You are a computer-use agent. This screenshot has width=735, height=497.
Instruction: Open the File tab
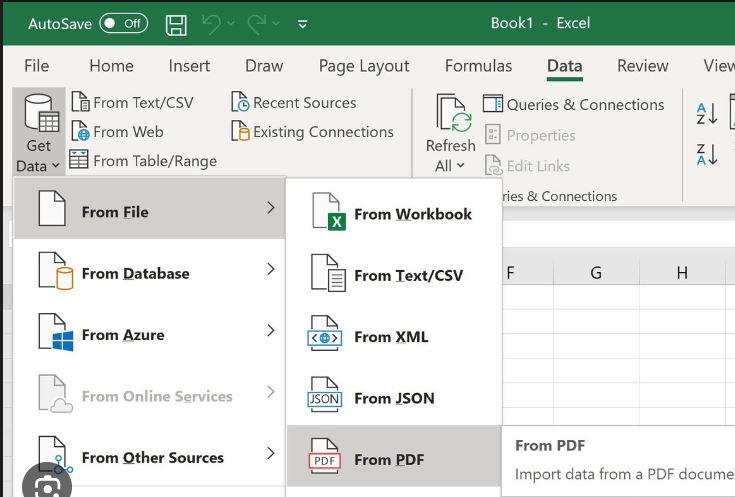(37, 66)
